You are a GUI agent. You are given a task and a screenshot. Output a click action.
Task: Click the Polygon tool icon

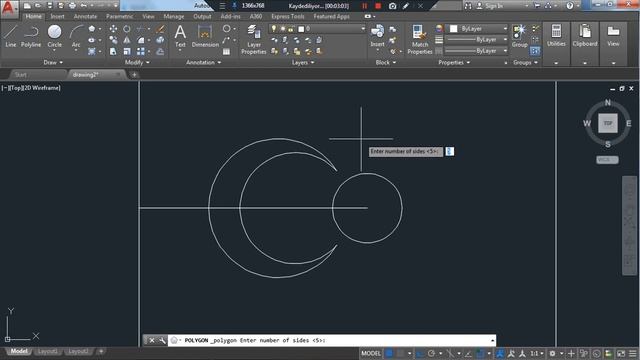click(x=92, y=29)
